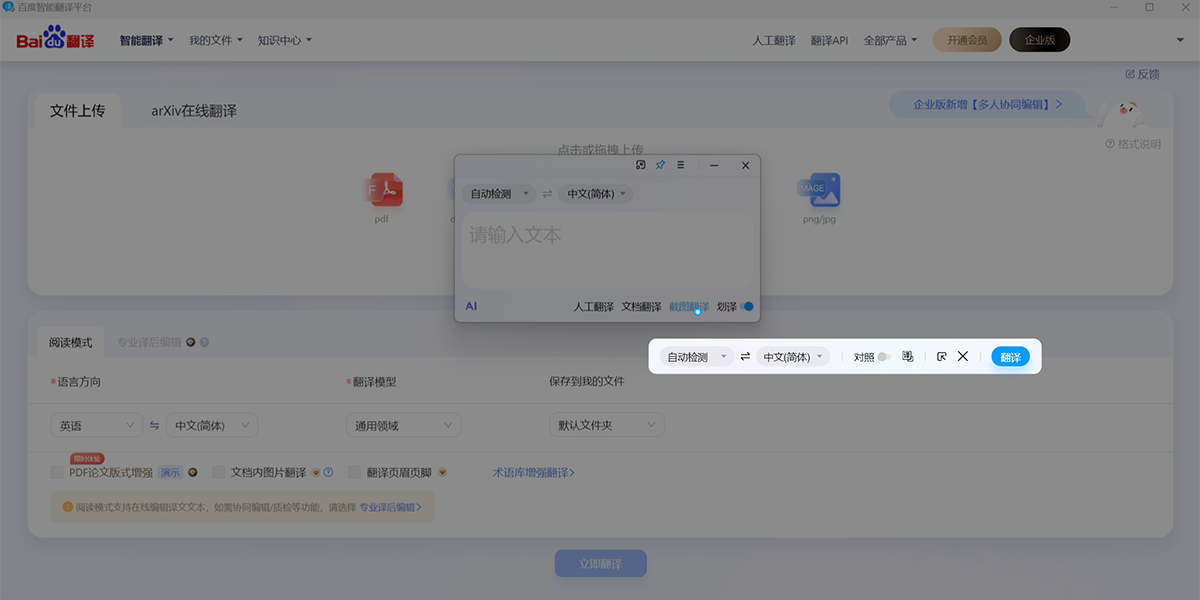Switch to the 专业译后编辑 tab
Screen dimensions: 1200x600
tap(149, 342)
